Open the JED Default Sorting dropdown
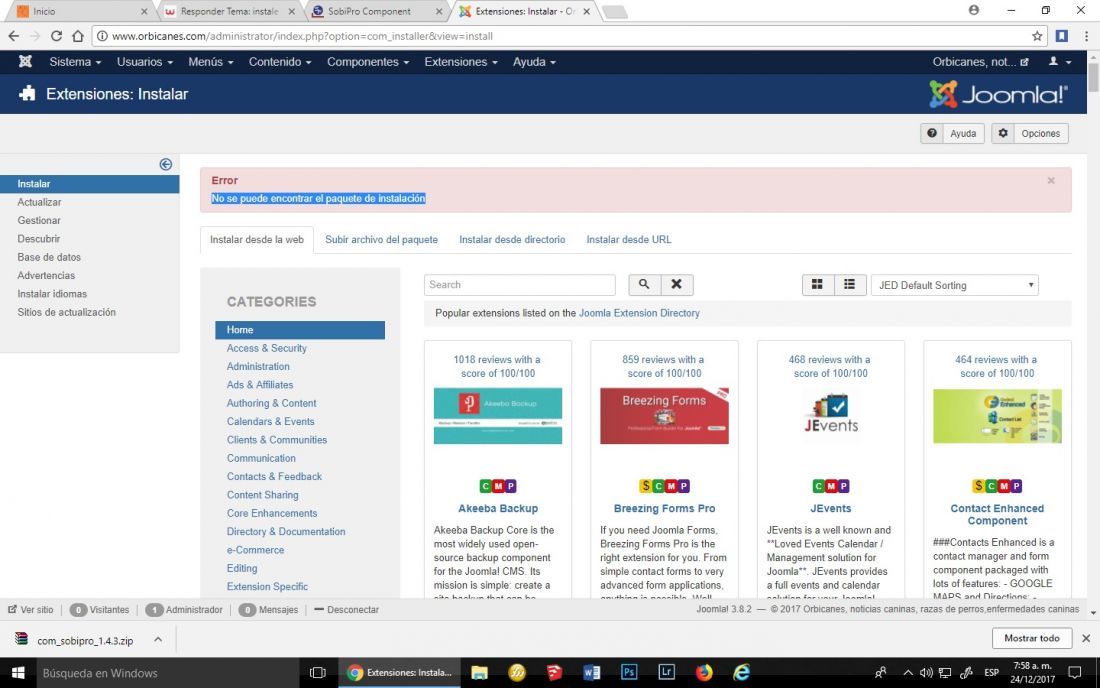 954,285
